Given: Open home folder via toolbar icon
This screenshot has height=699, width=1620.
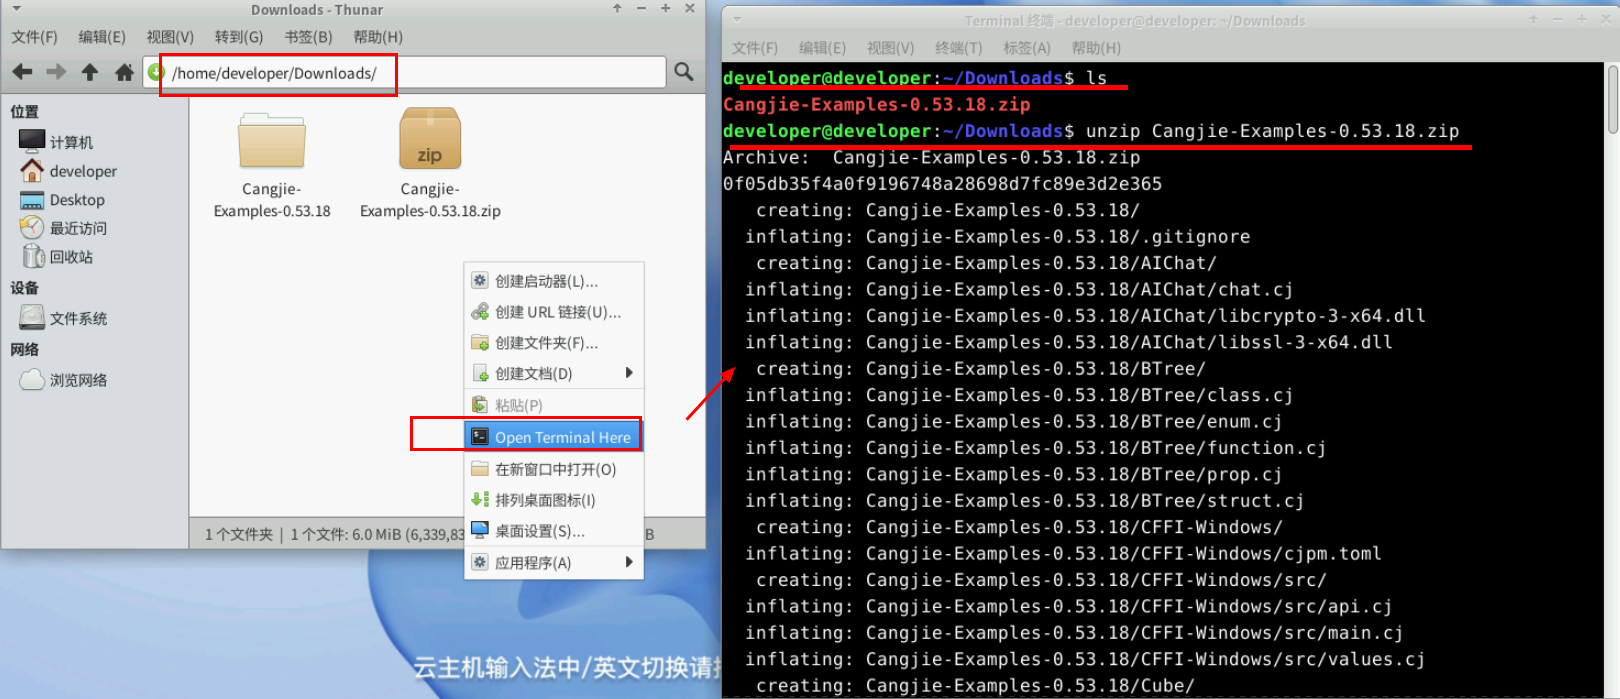Looking at the screenshot, I should (x=124, y=72).
